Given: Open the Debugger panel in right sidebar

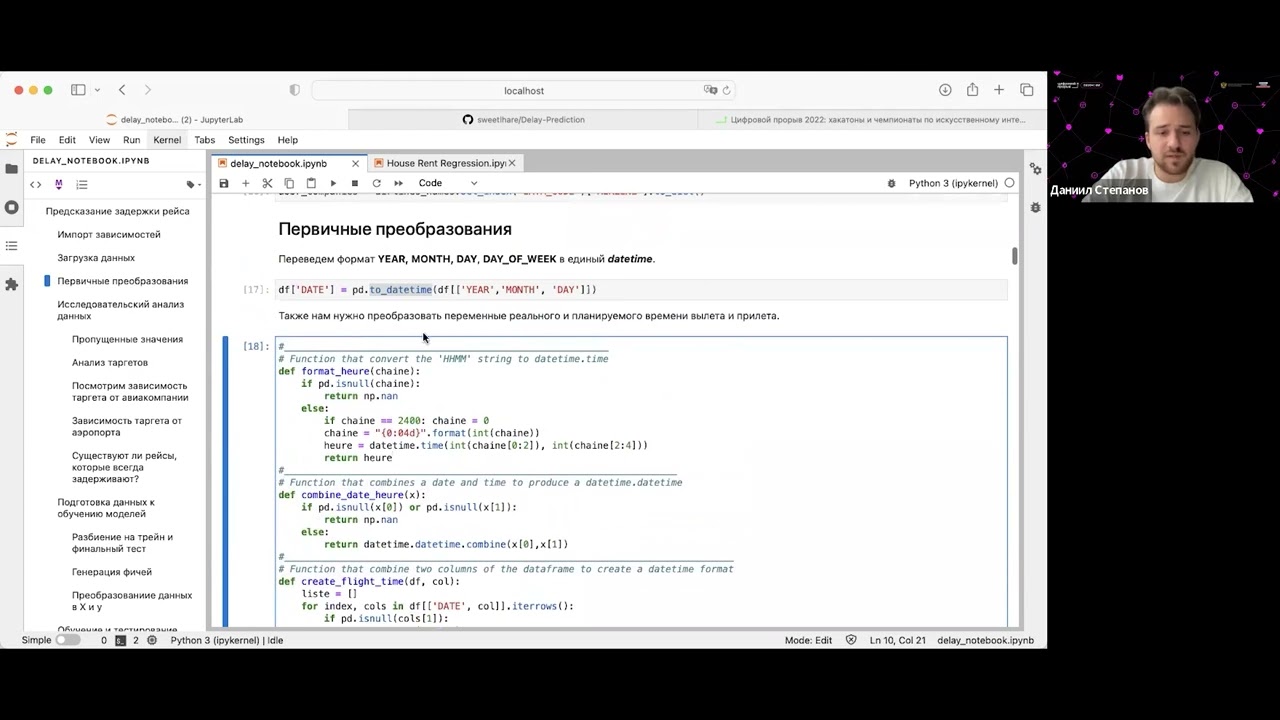Looking at the screenshot, I should pyautogui.click(x=1035, y=207).
